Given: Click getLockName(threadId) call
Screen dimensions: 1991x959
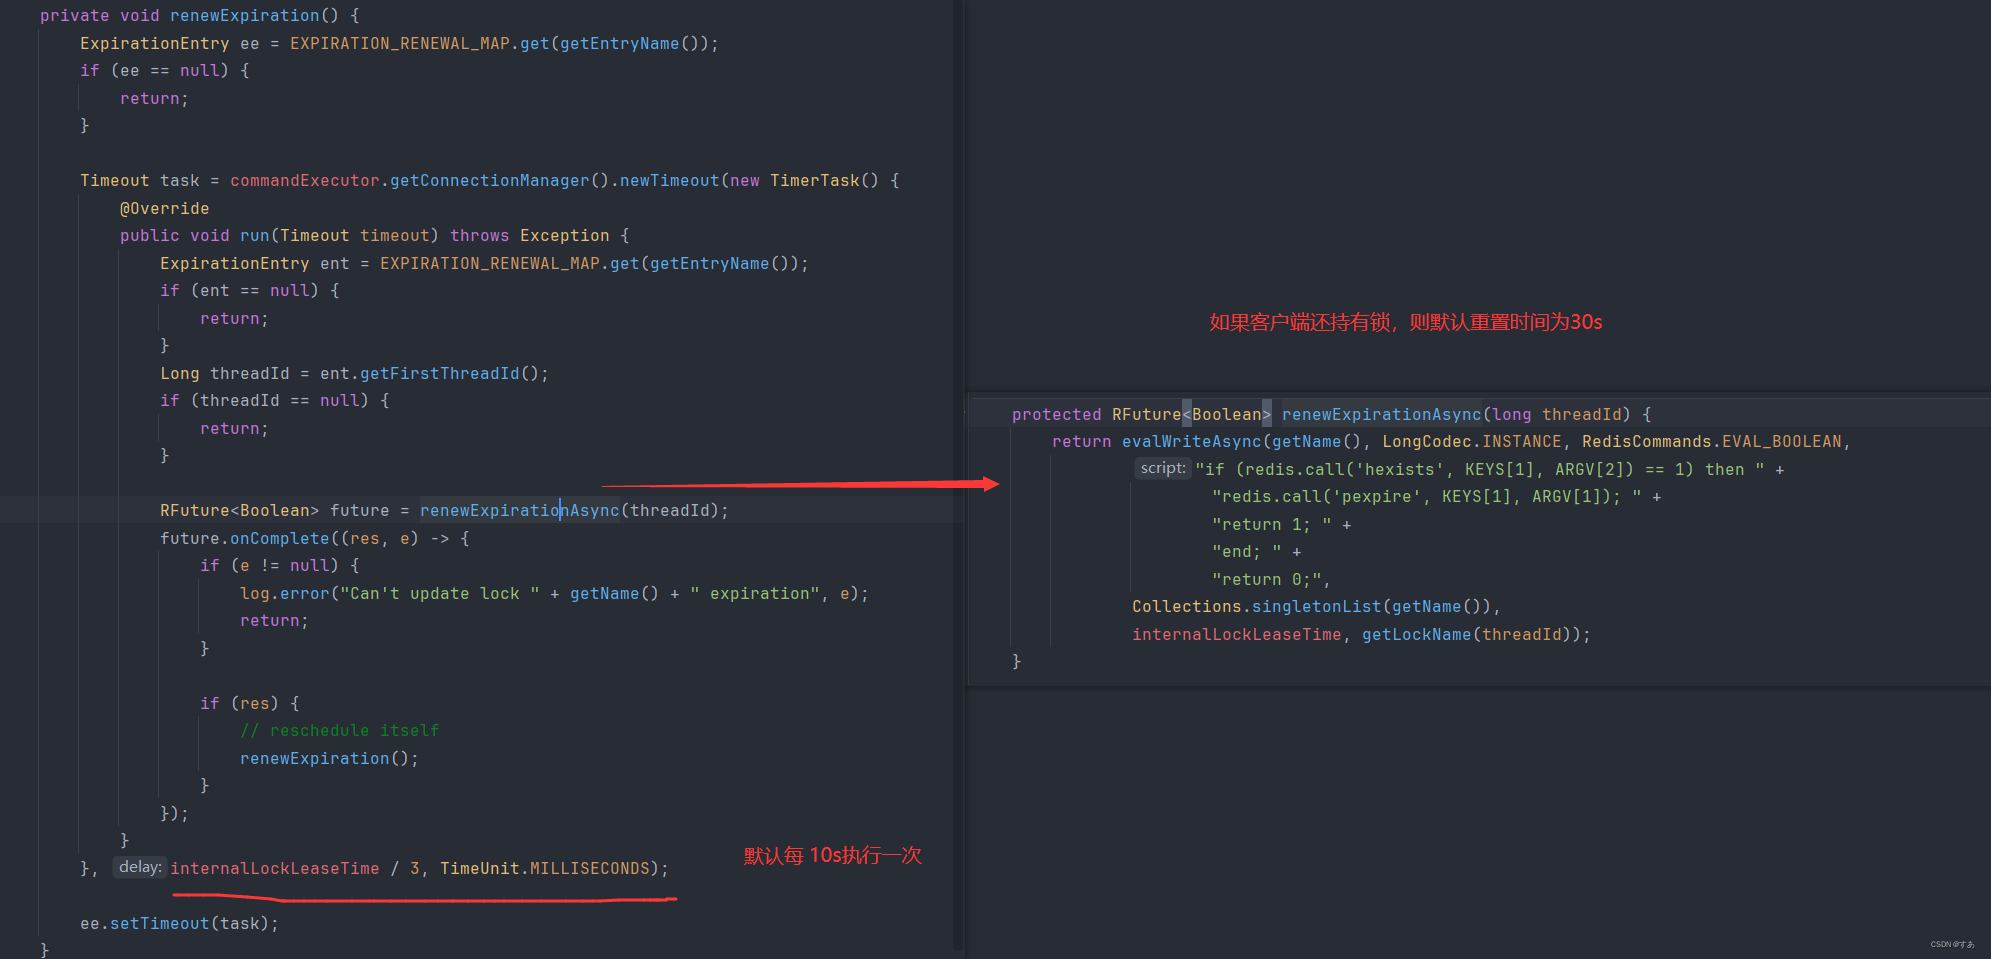Looking at the screenshot, I should pyautogui.click(x=1471, y=635).
